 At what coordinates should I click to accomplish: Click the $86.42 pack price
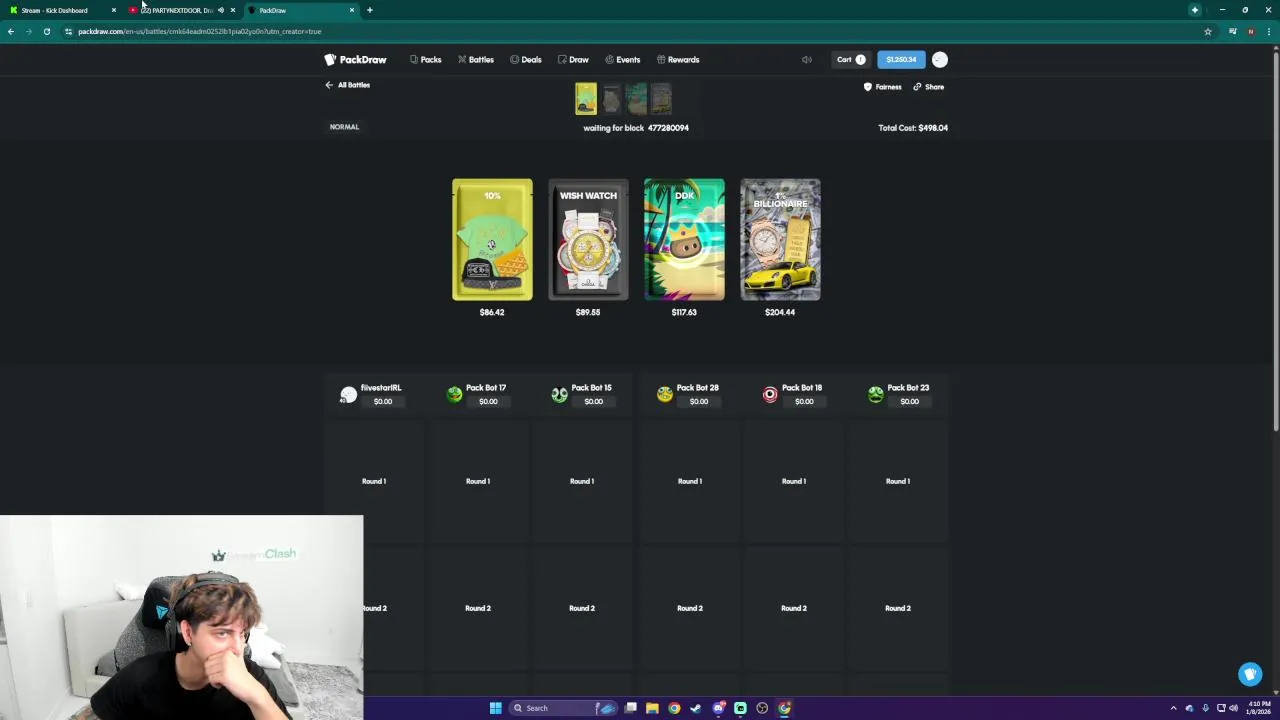click(x=492, y=312)
